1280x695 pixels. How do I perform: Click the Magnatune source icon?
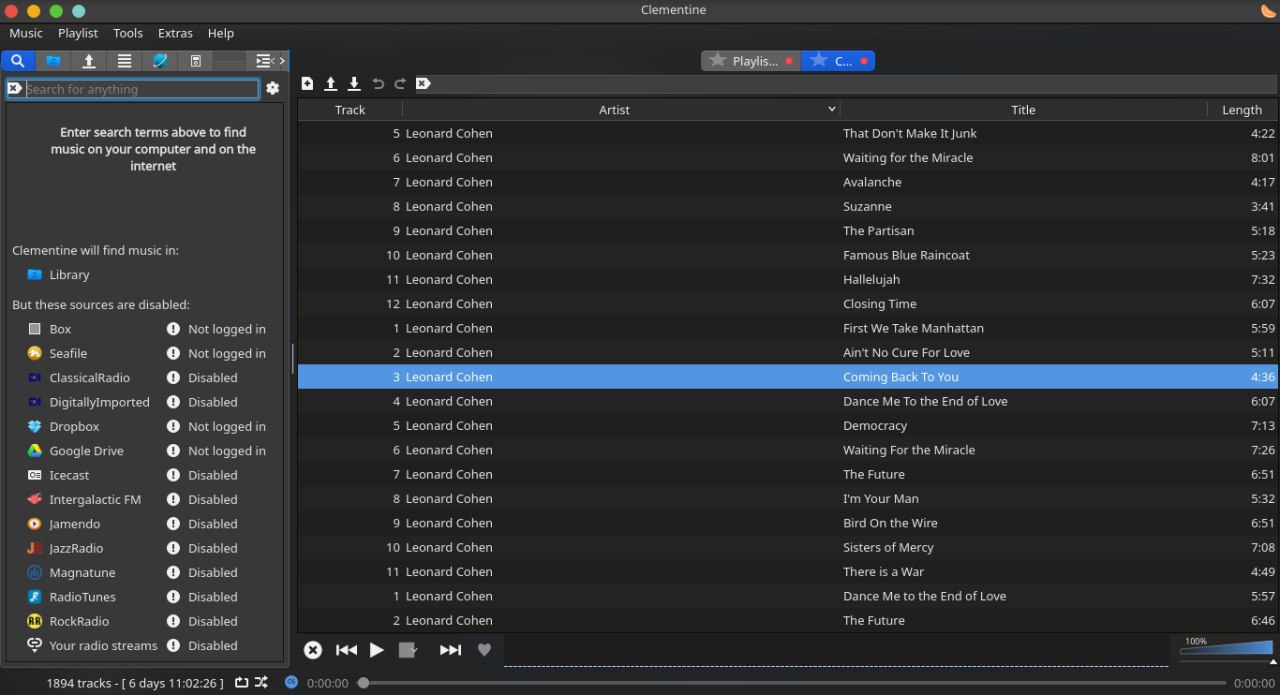click(34, 573)
